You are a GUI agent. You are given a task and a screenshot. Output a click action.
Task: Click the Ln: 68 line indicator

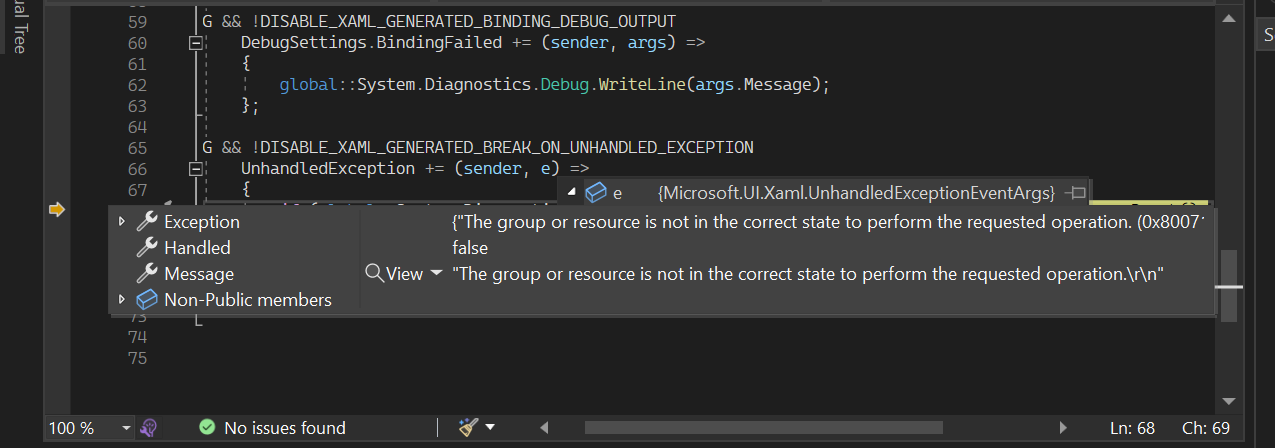pyautogui.click(x=1132, y=428)
